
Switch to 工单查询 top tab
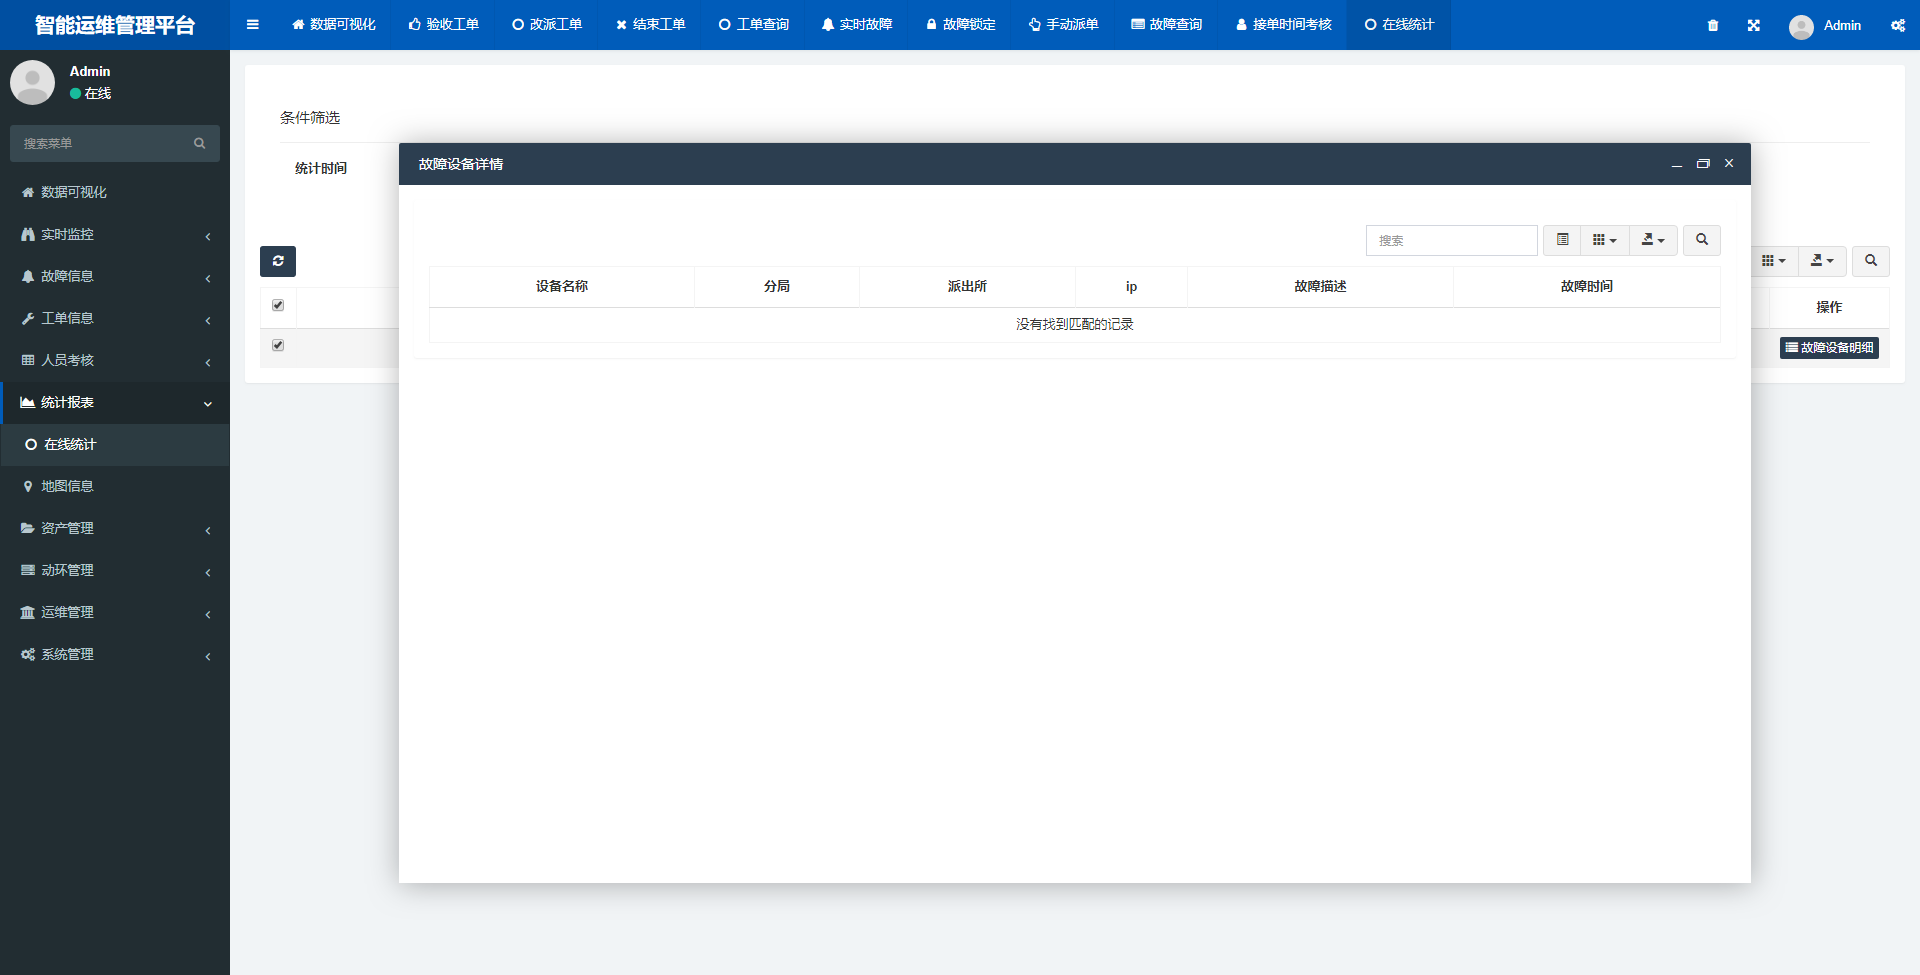coord(754,25)
